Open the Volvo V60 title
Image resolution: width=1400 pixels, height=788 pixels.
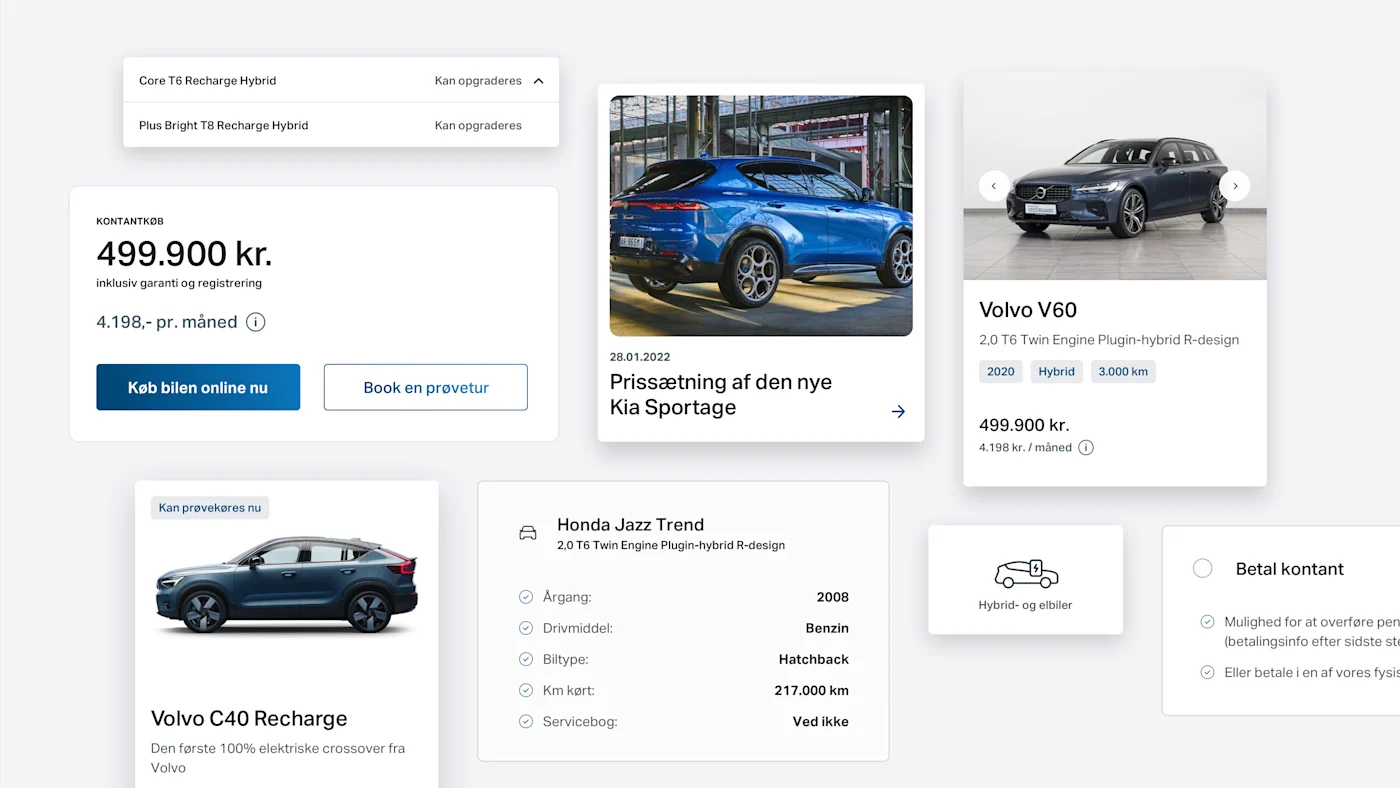[x=1028, y=310]
